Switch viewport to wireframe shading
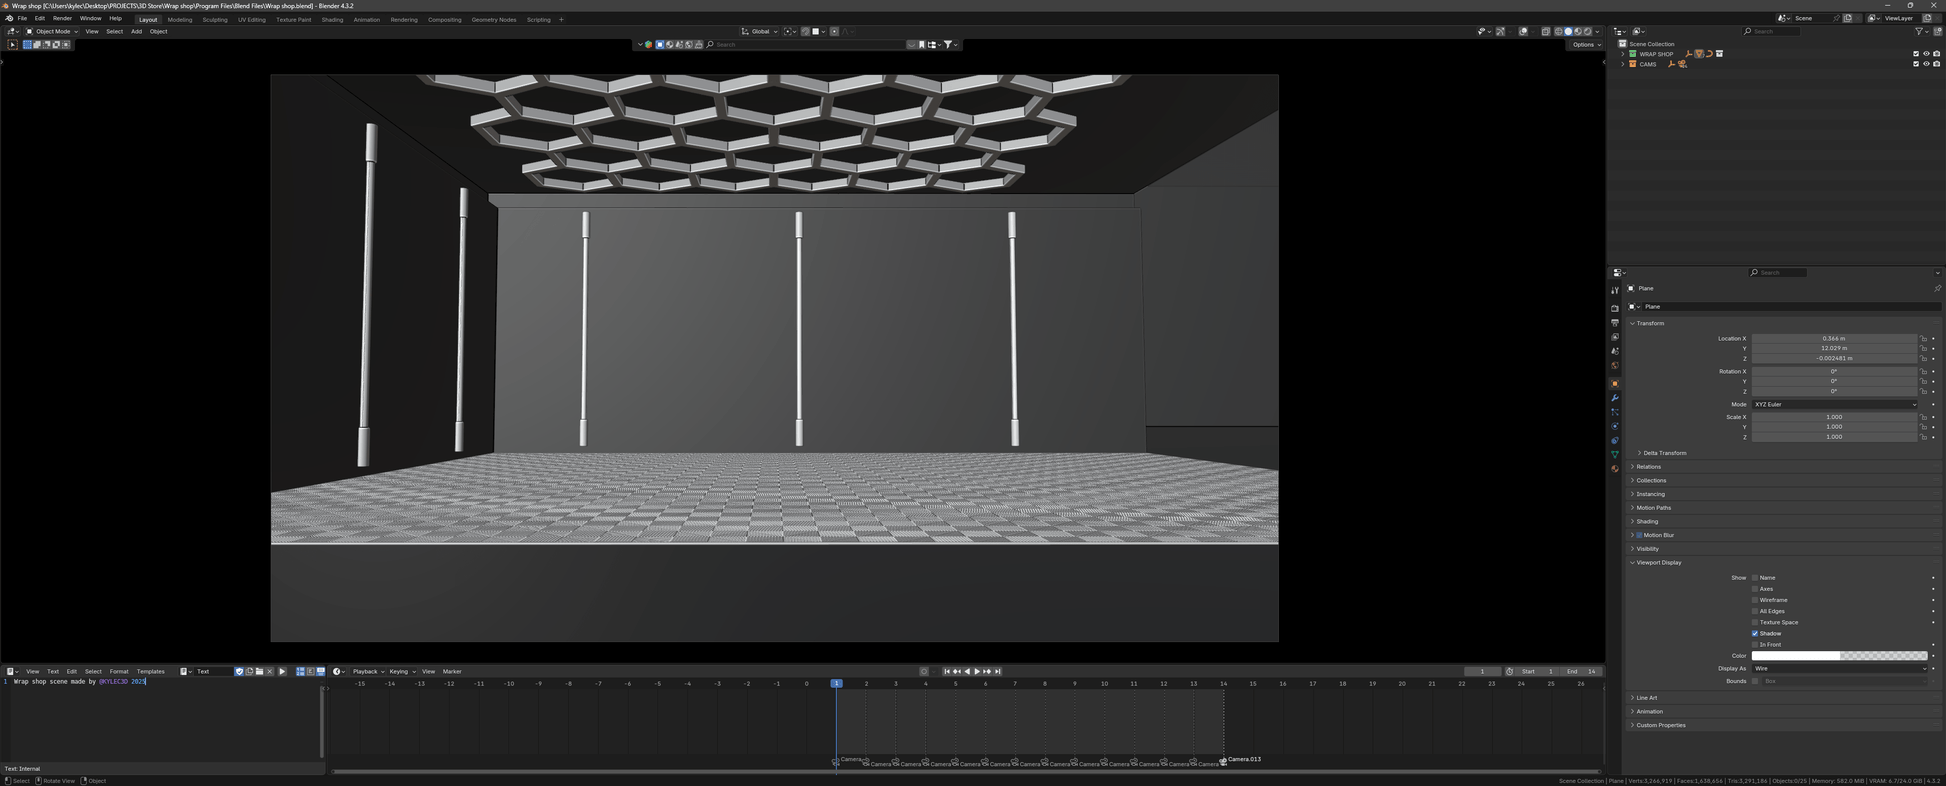1946x786 pixels. click(1558, 31)
